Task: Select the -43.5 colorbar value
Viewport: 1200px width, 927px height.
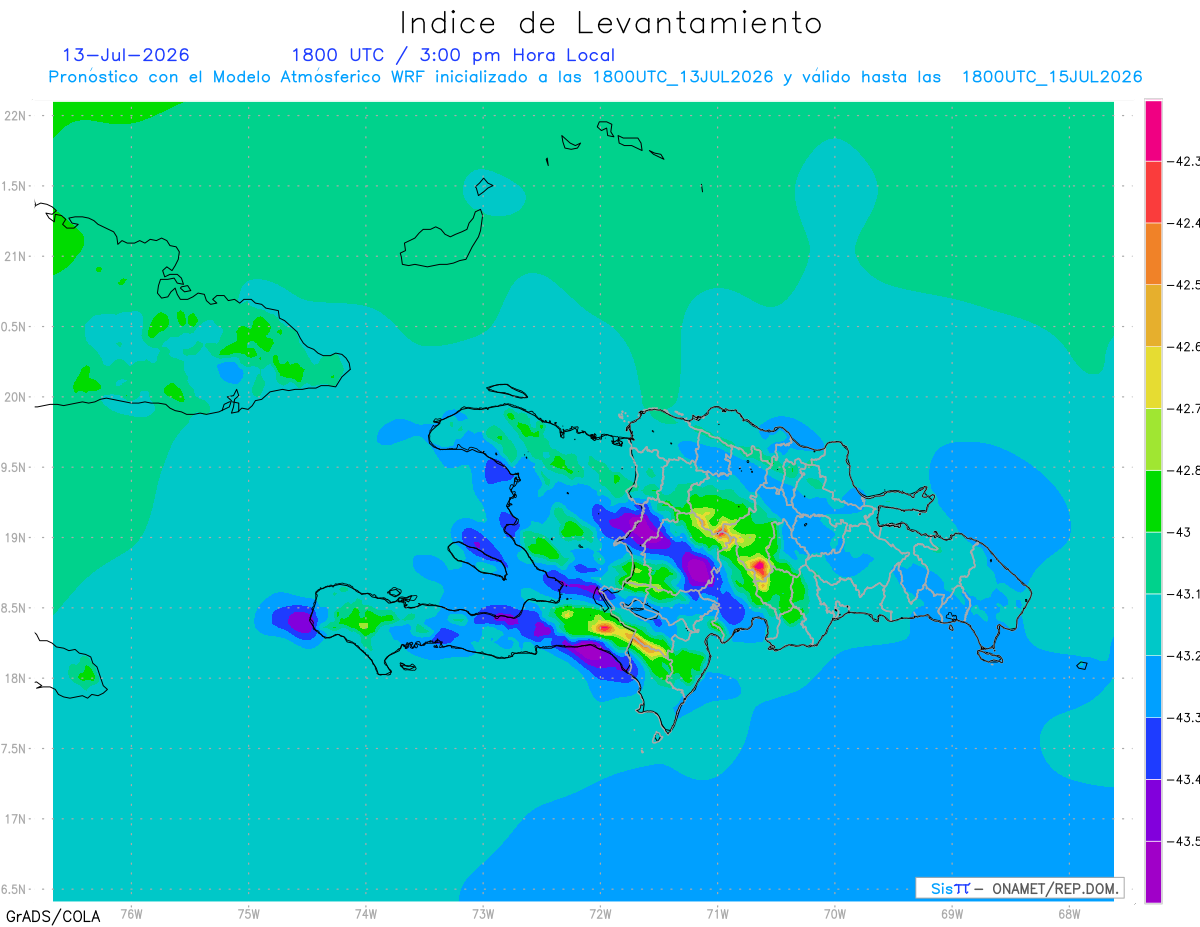Action: [1184, 841]
